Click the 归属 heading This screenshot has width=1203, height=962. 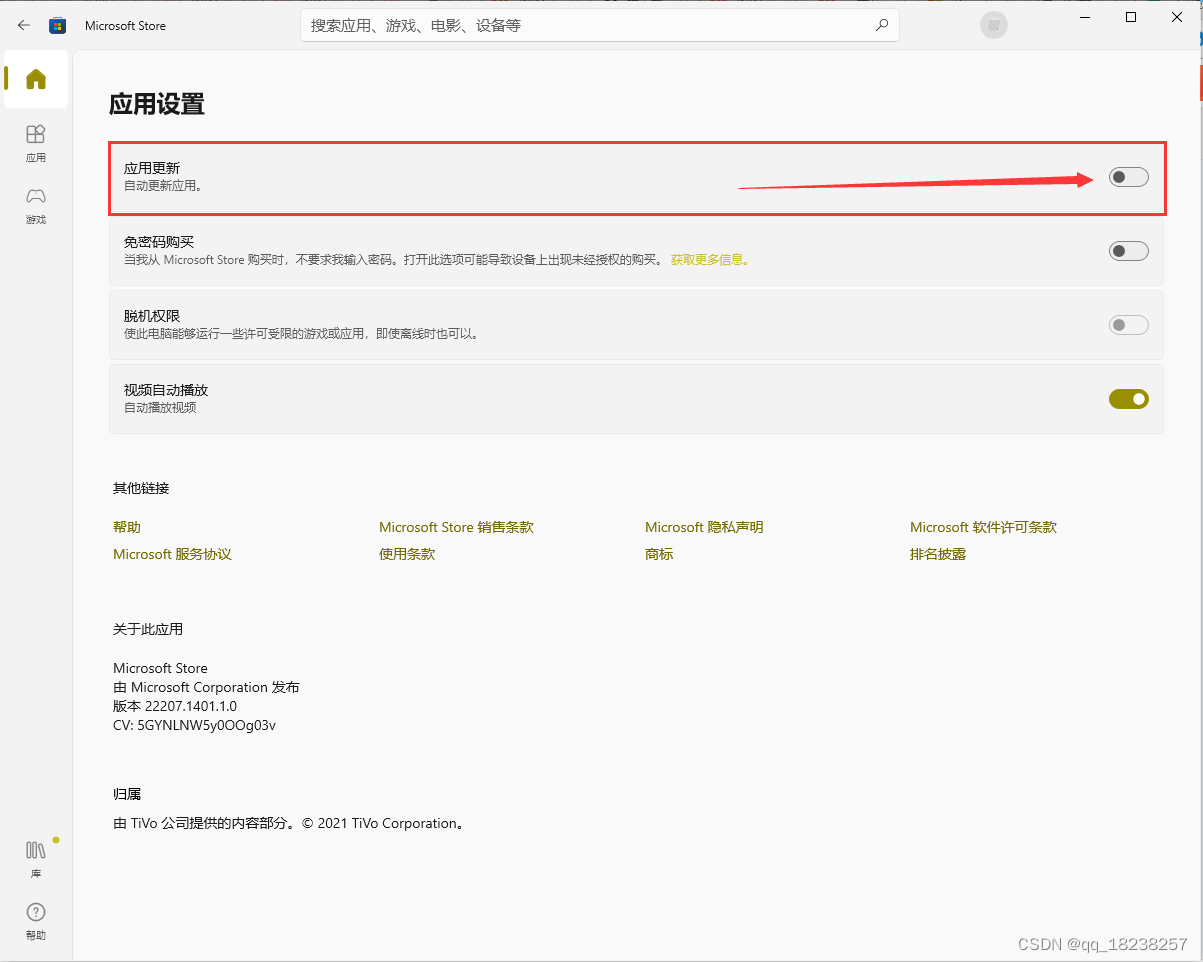[x=127, y=794]
